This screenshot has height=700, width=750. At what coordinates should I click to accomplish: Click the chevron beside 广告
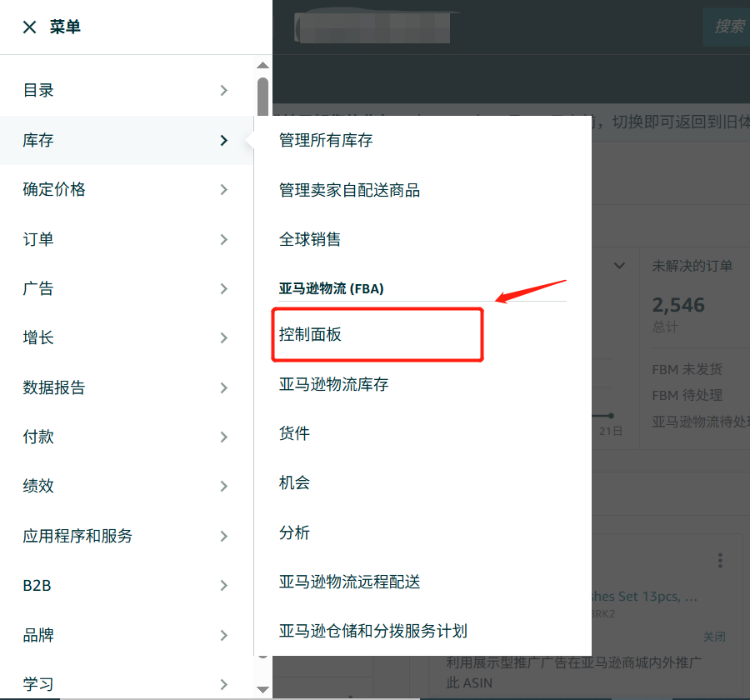pos(224,289)
